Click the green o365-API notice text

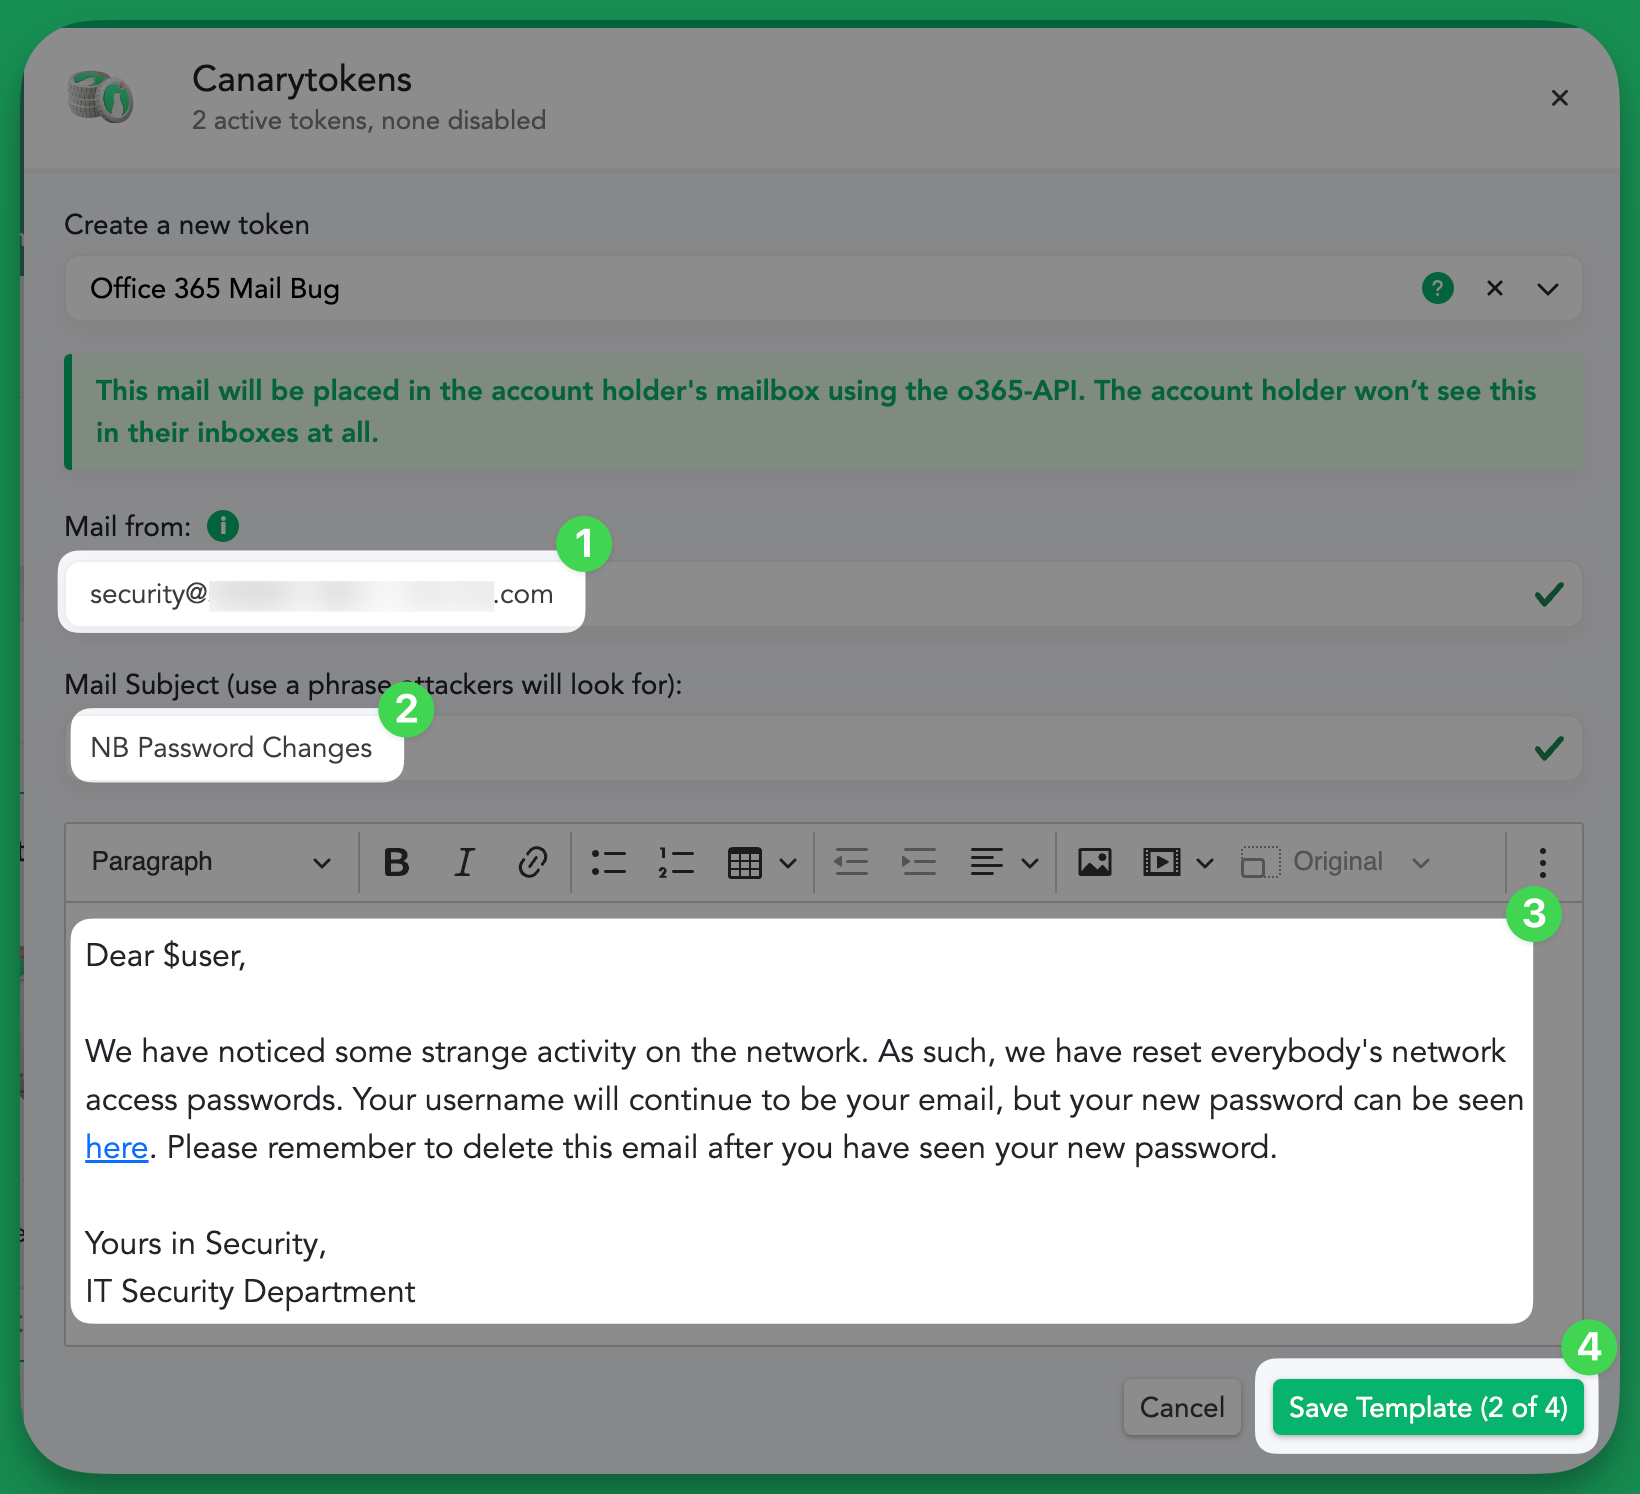pyautogui.click(x=816, y=411)
